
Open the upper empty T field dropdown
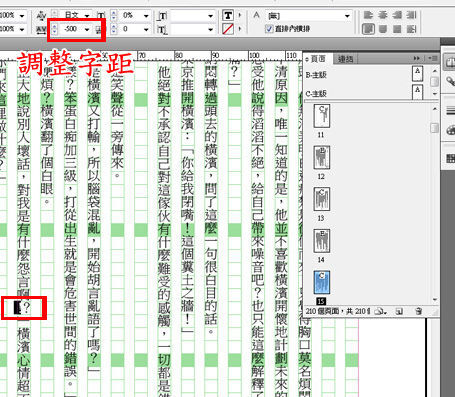(210, 16)
